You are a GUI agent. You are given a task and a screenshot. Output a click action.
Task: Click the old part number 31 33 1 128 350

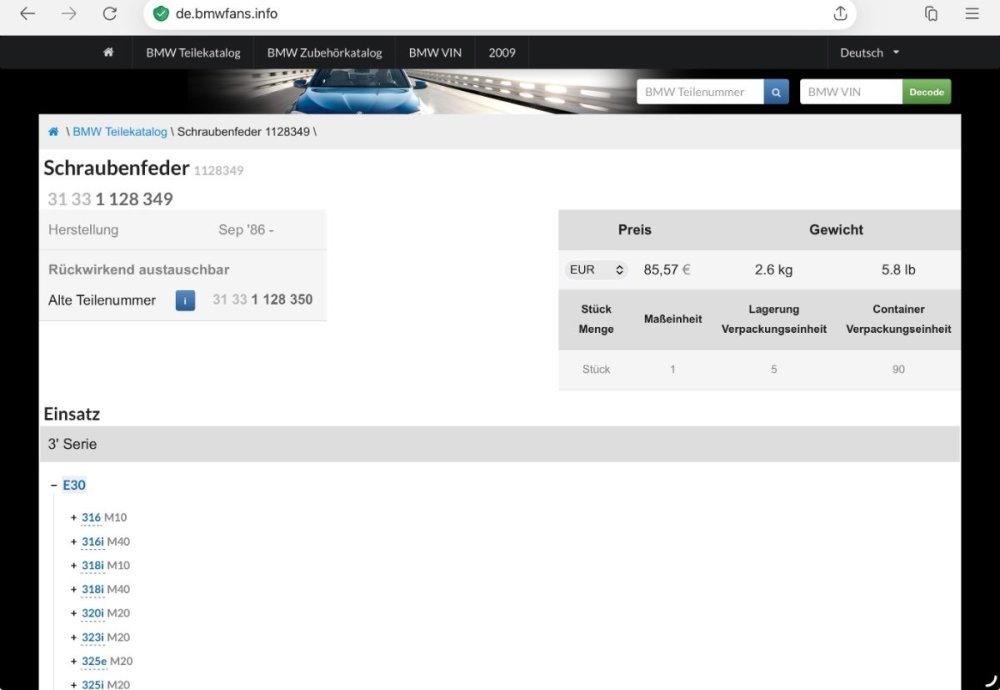(263, 300)
